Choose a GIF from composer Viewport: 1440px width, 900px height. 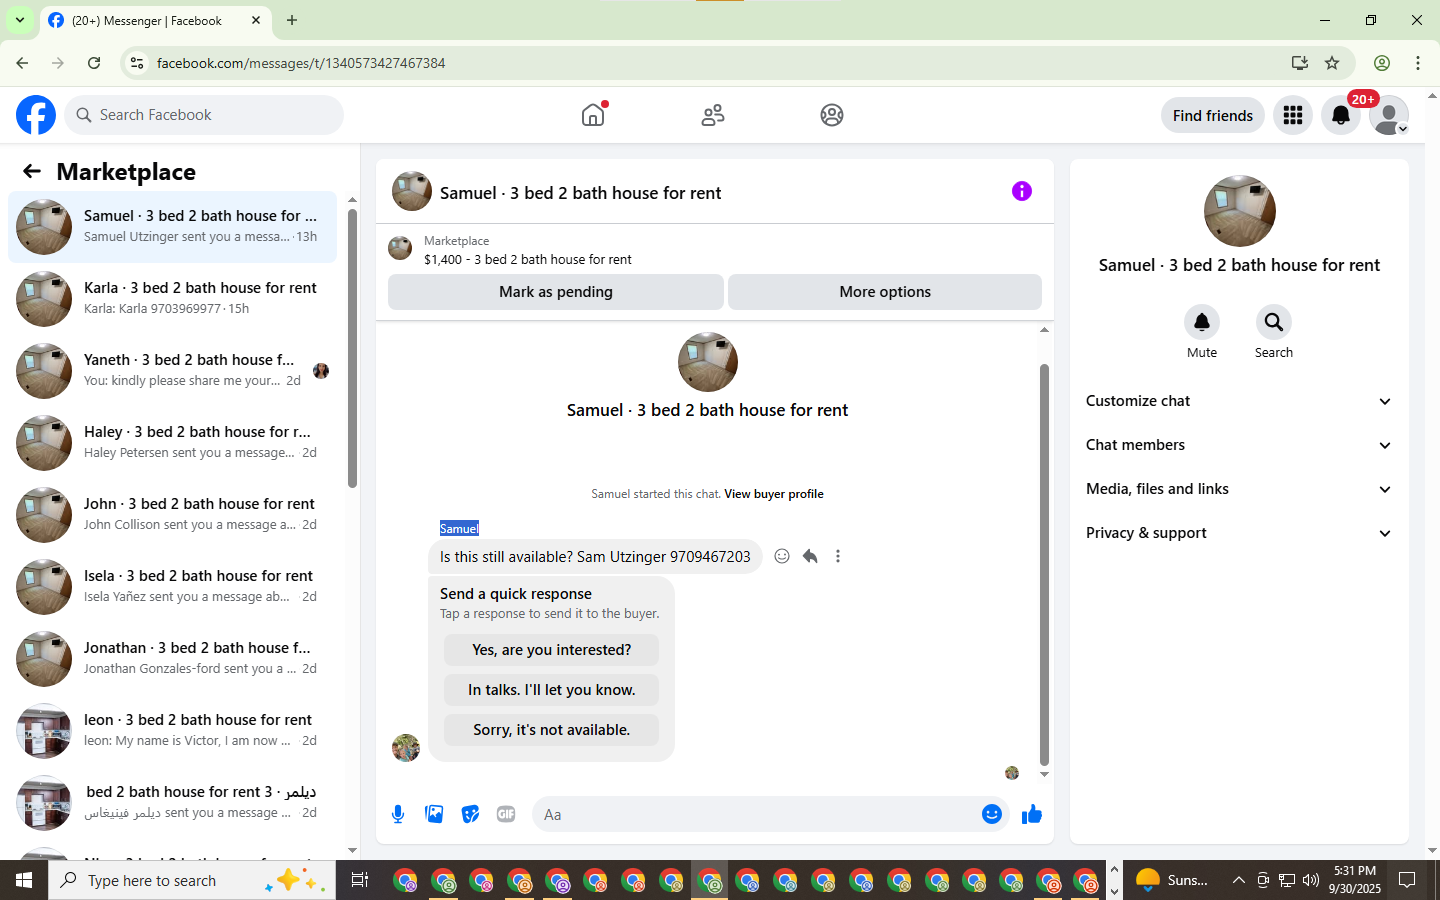point(506,814)
